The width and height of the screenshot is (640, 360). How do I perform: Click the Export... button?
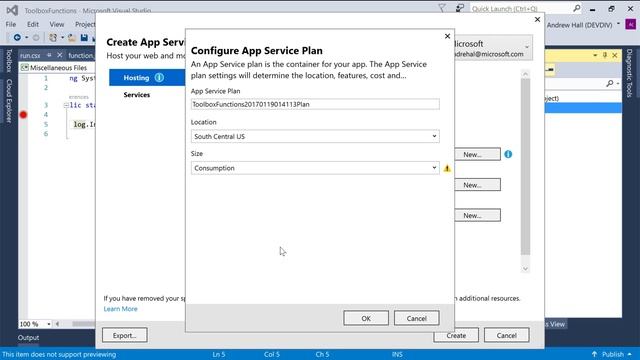[x=124, y=336]
